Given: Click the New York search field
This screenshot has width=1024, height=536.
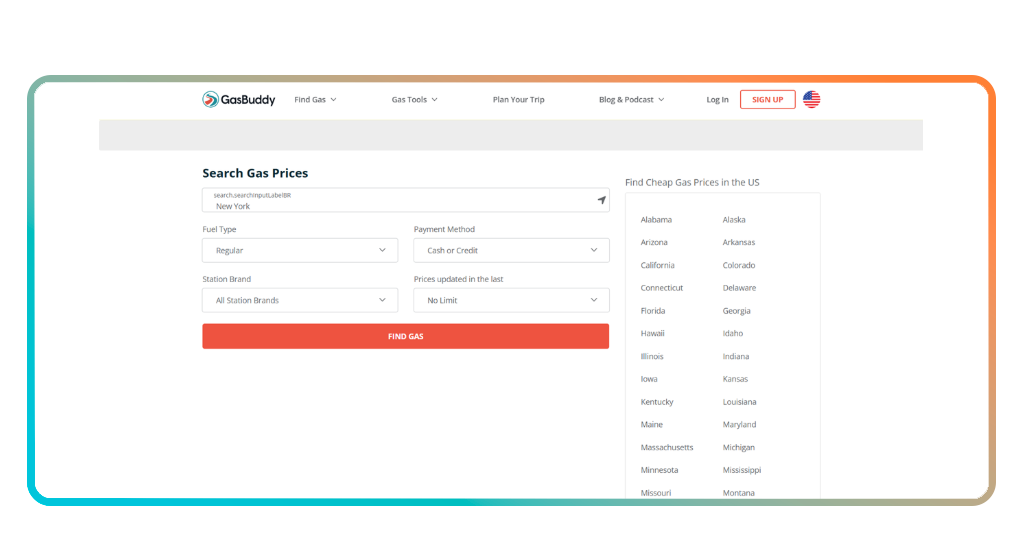Looking at the screenshot, I should point(406,200).
